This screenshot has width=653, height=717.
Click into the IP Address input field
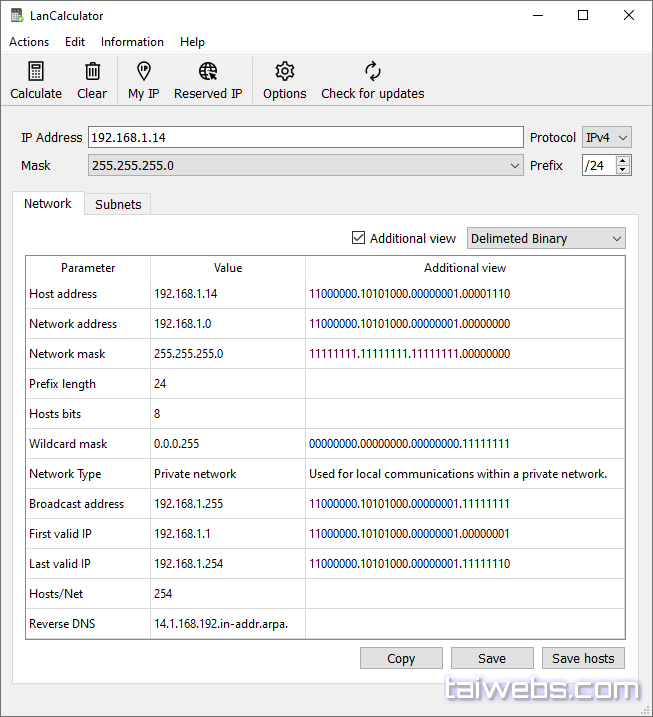tap(305, 137)
